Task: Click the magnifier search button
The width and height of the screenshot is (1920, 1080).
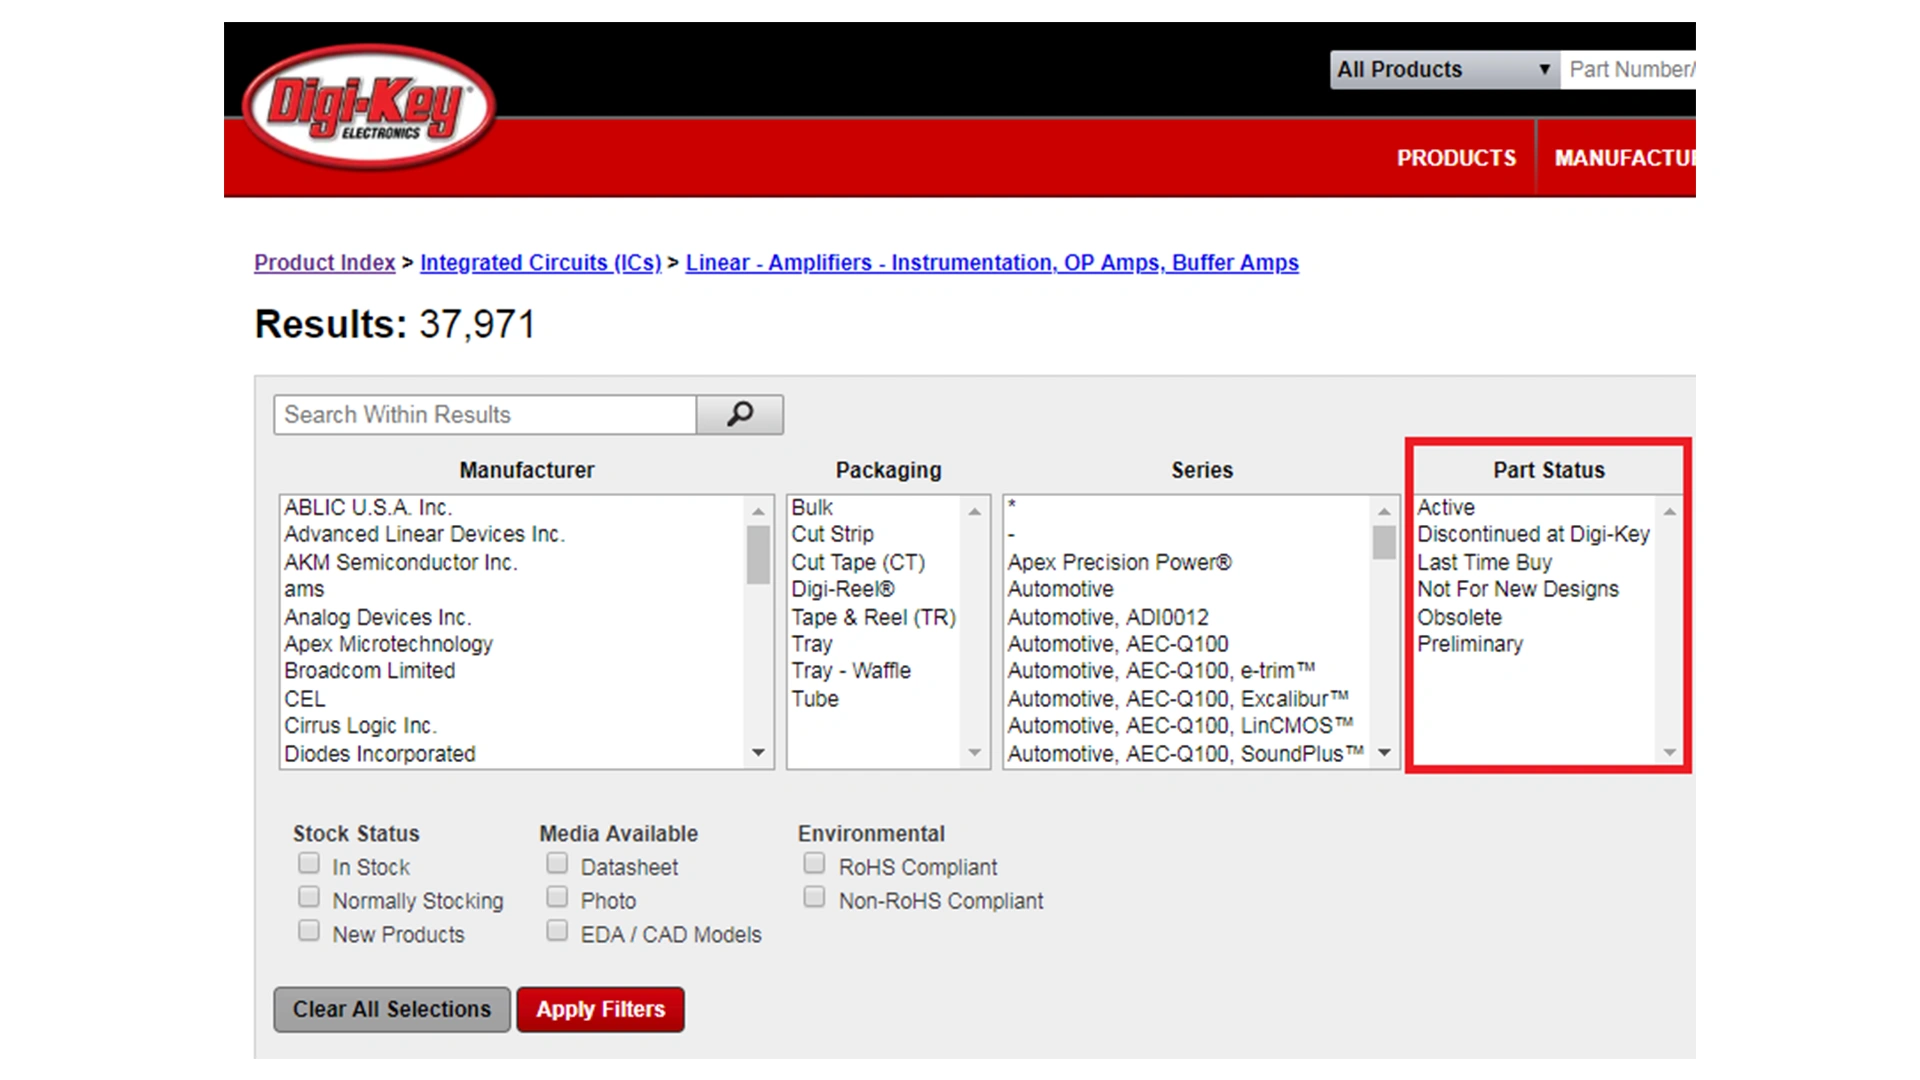Action: [739, 414]
